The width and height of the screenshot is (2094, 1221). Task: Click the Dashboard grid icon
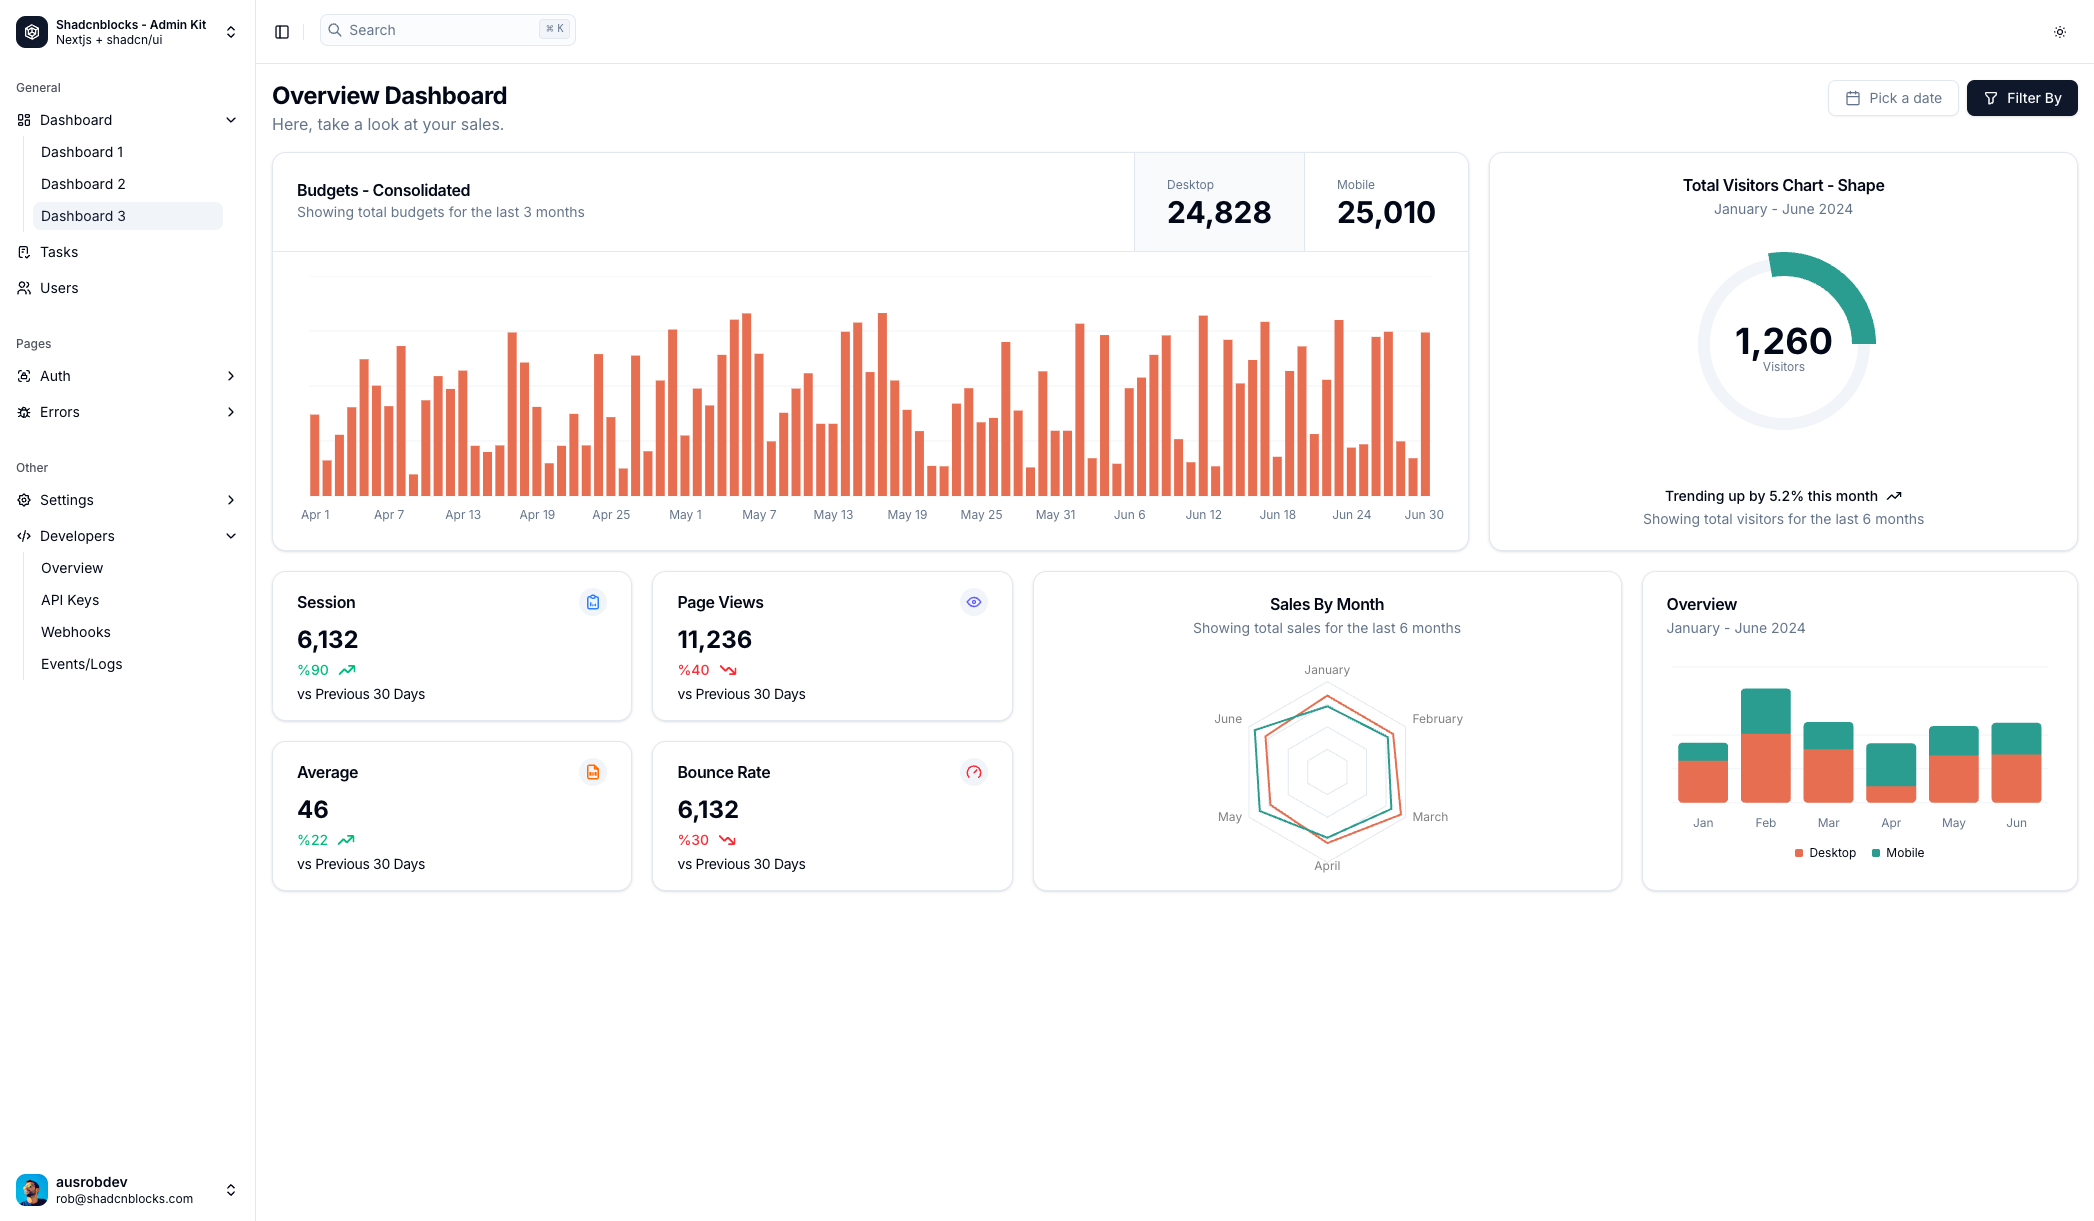(x=24, y=120)
